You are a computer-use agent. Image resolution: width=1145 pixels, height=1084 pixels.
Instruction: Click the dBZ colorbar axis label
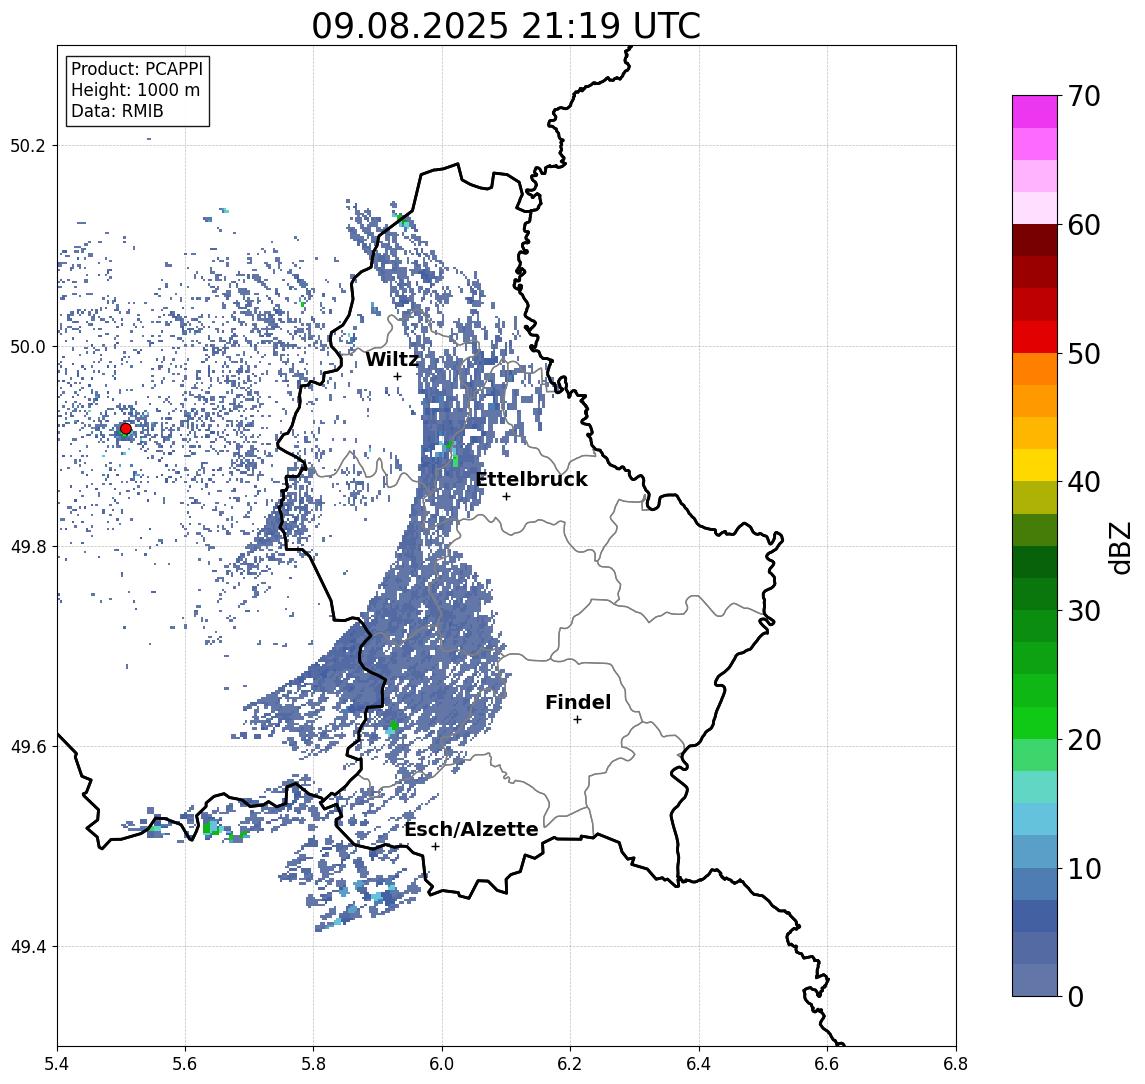tap(1119, 547)
